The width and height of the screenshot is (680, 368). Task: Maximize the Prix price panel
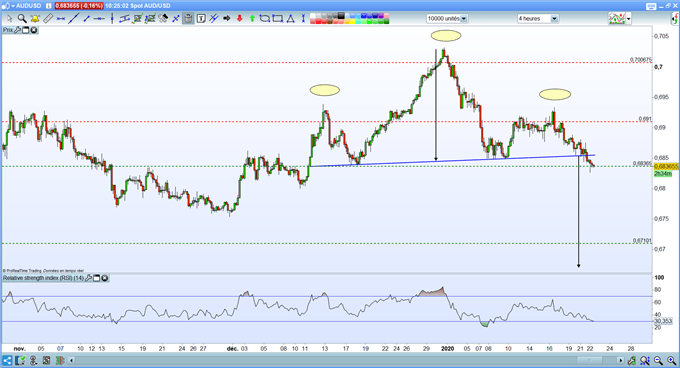tap(26, 30)
